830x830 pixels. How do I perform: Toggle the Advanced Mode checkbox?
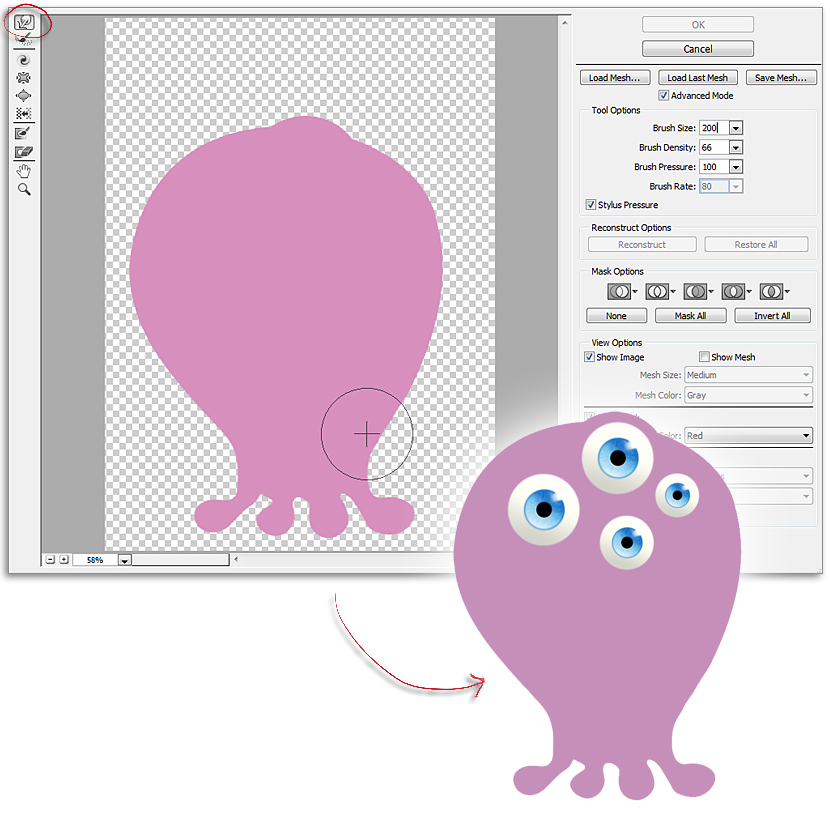tap(663, 95)
